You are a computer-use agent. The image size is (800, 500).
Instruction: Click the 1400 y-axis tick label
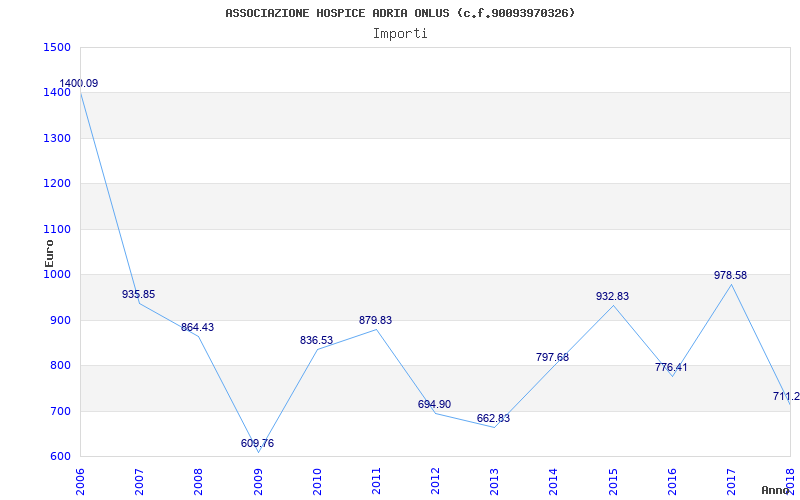click(57, 93)
